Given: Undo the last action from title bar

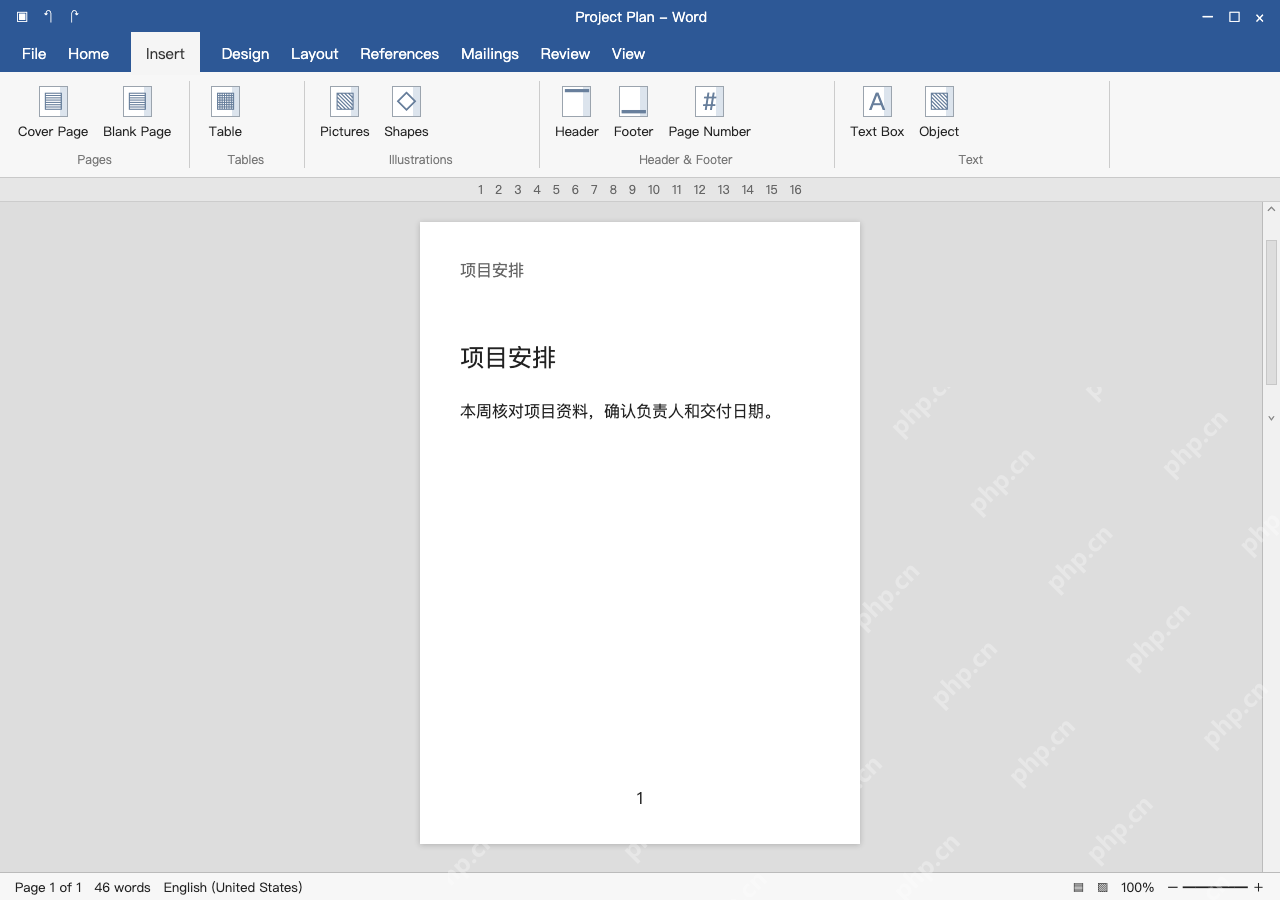Looking at the screenshot, I should 48,17.
